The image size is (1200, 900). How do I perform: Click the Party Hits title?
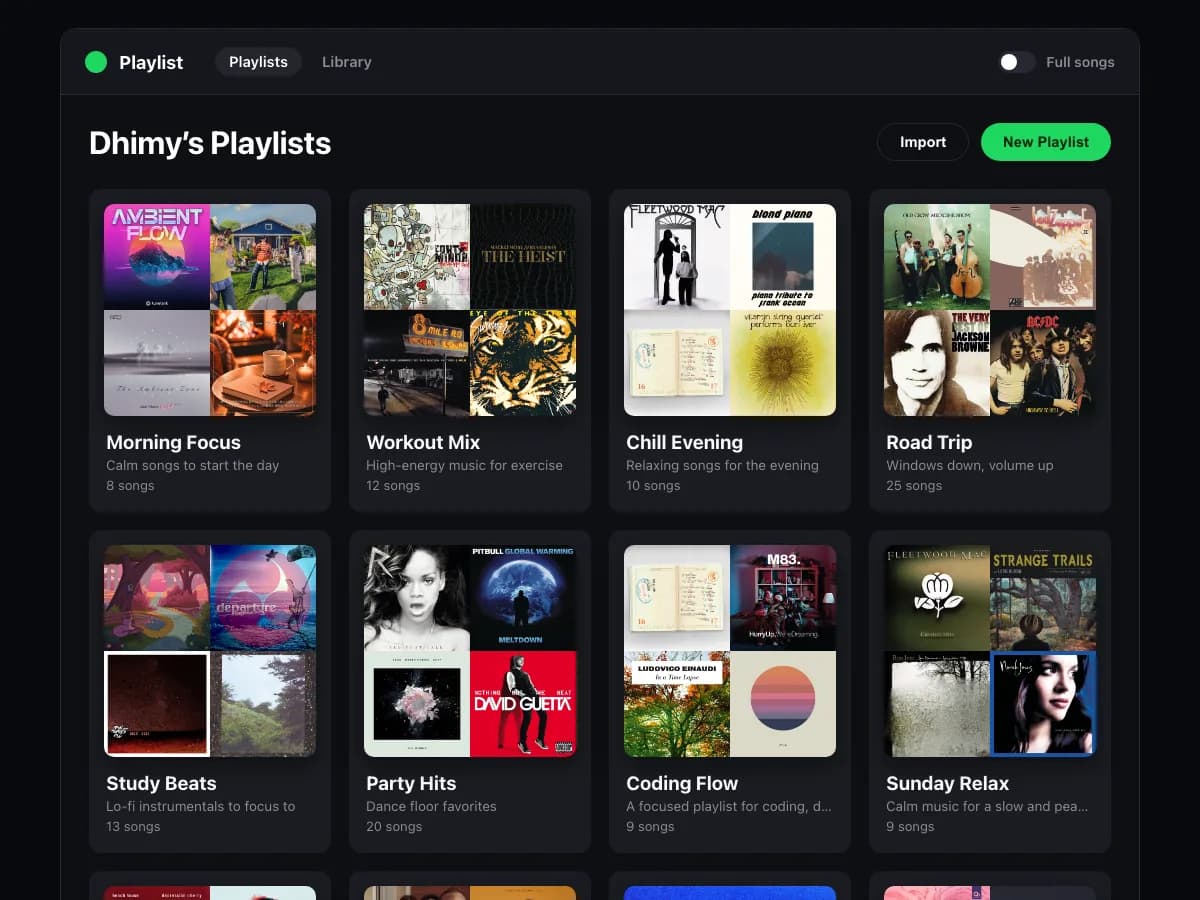tap(411, 783)
